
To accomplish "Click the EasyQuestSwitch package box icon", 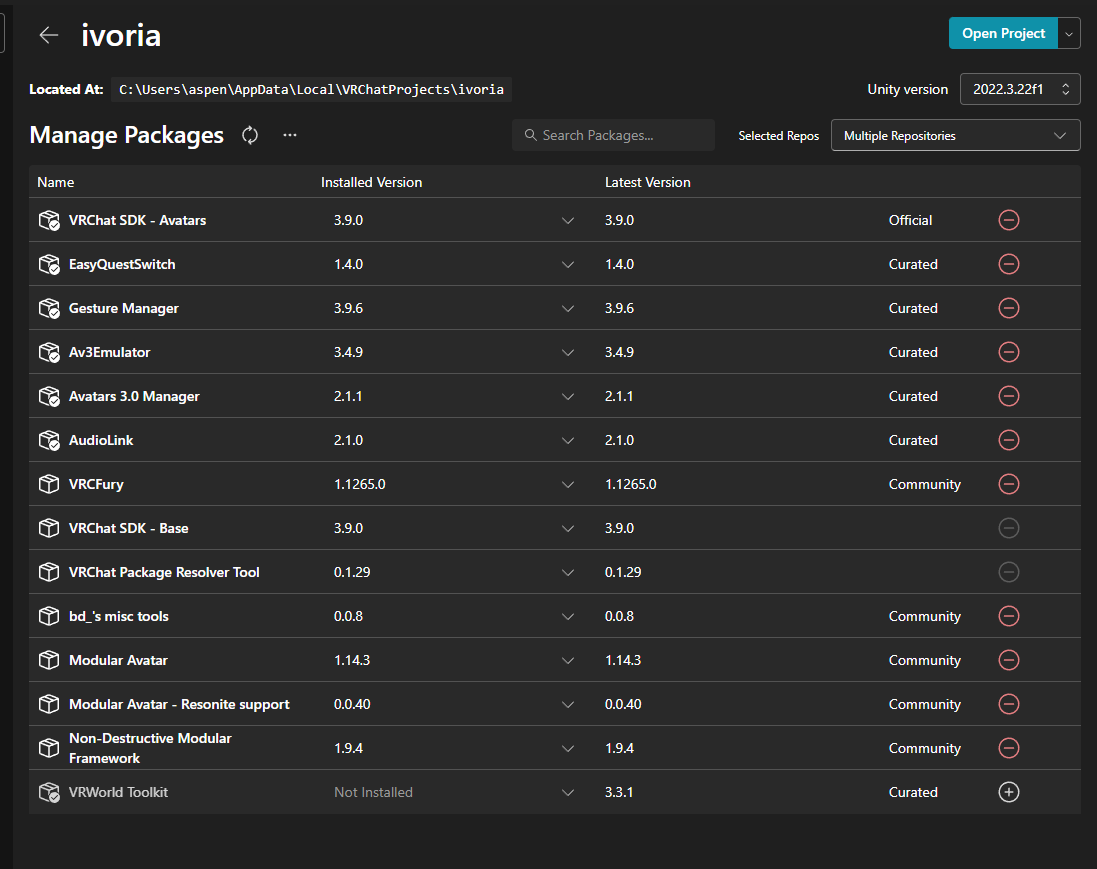I will point(49,264).
